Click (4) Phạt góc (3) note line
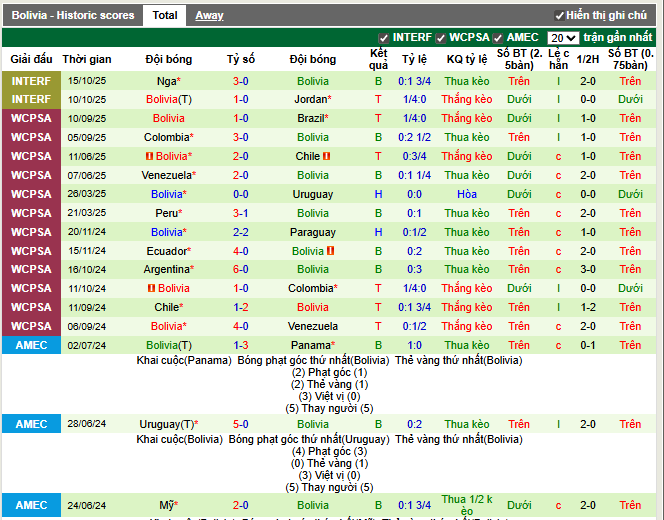The image size is (664, 520). coord(329,451)
